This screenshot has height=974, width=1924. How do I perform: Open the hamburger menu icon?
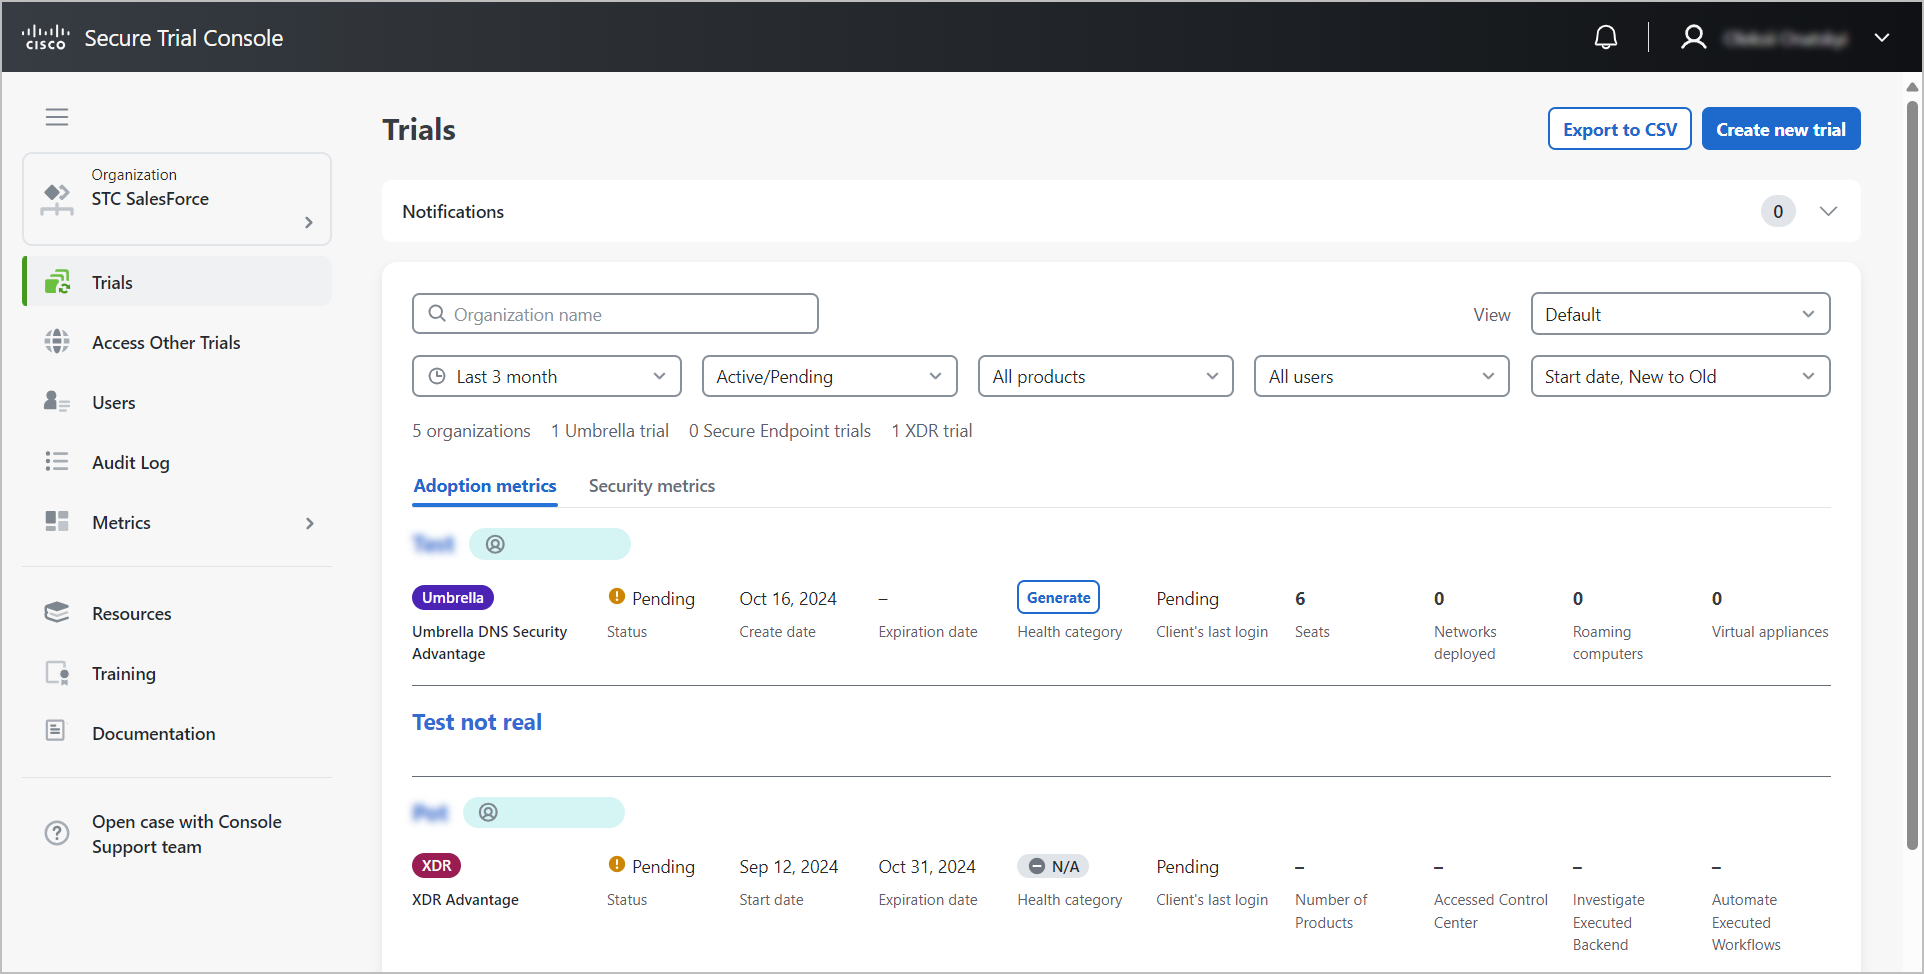point(57,117)
